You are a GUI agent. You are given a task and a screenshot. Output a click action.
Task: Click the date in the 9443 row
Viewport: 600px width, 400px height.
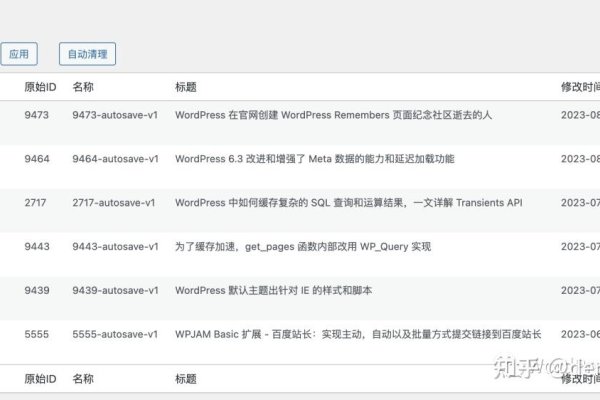[x=580, y=247]
